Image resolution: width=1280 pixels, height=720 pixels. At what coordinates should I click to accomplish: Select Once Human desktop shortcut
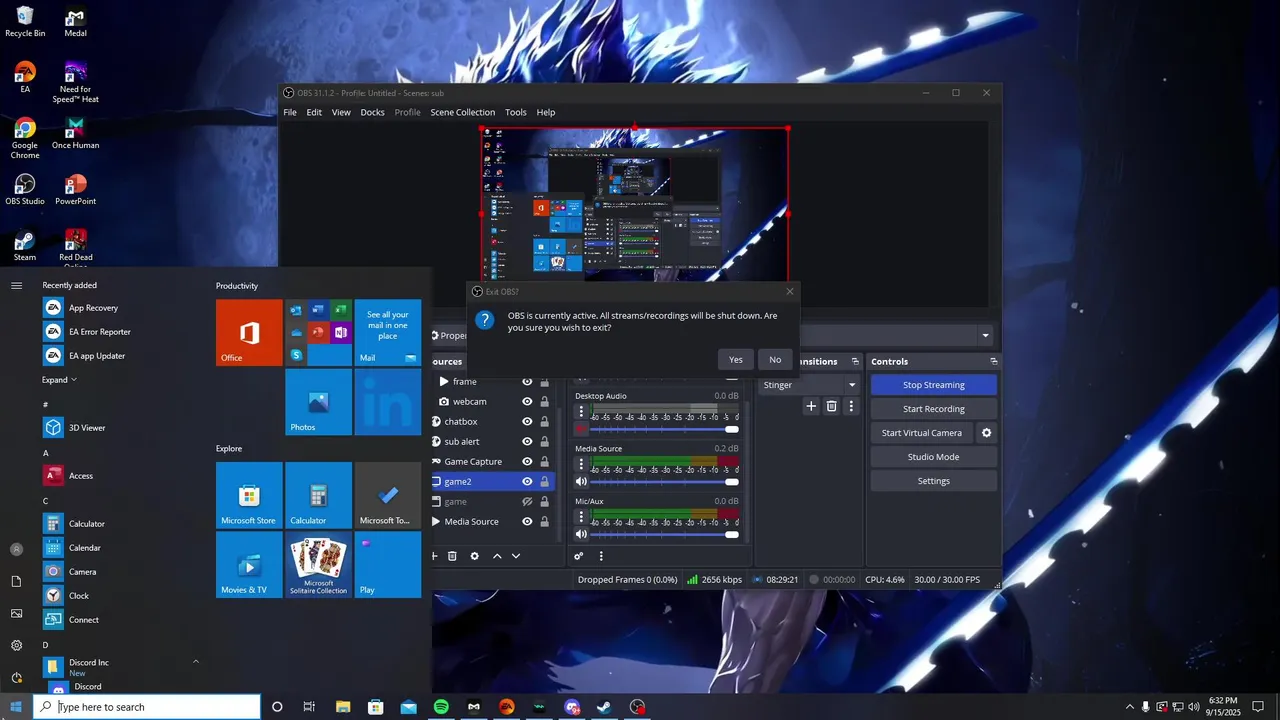(75, 134)
